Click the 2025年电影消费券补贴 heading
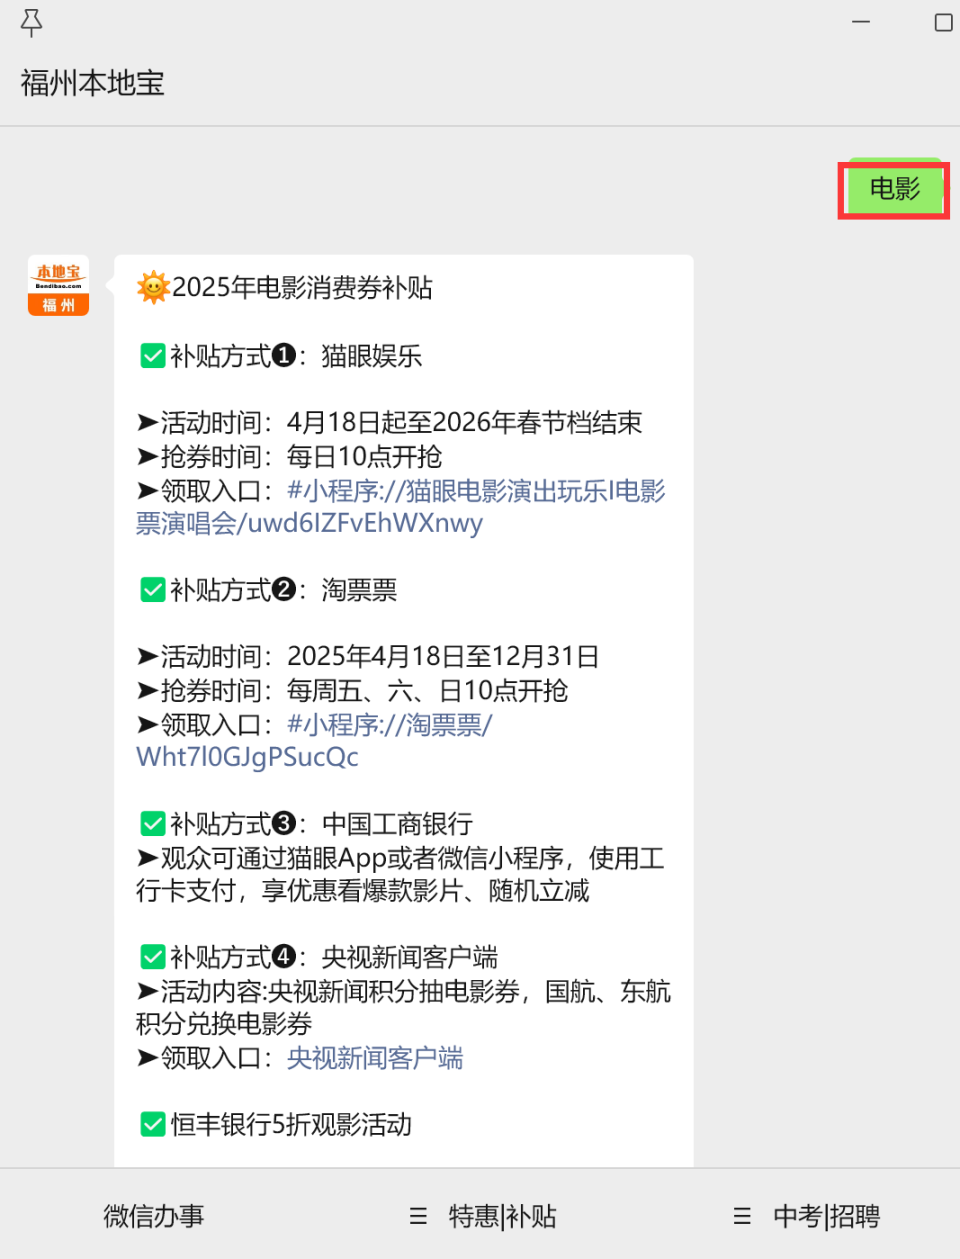This screenshot has height=1259, width=960. pyautogui.click(x=302, y=288)
